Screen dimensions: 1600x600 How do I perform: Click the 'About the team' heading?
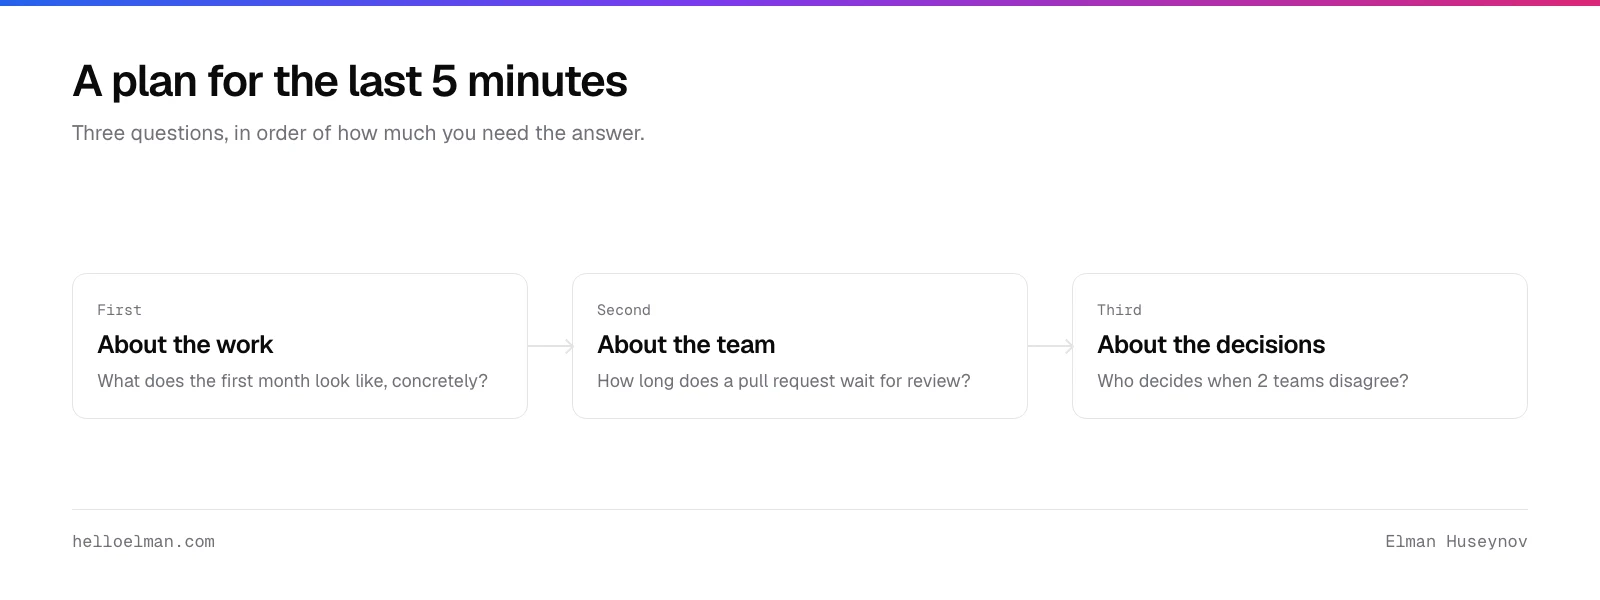(x=686, y=345)
